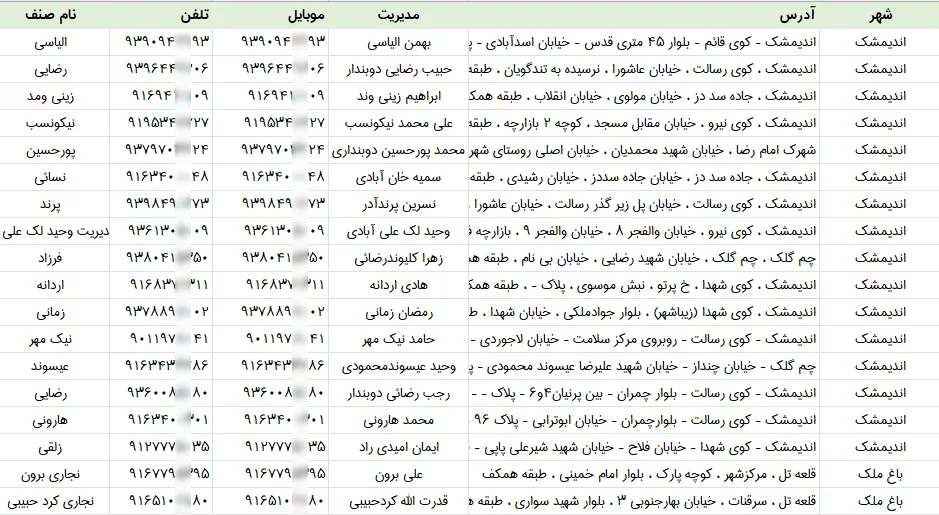Select guild name cell پرند
Viewport: 939px width, 515px height.
point(54,204)
